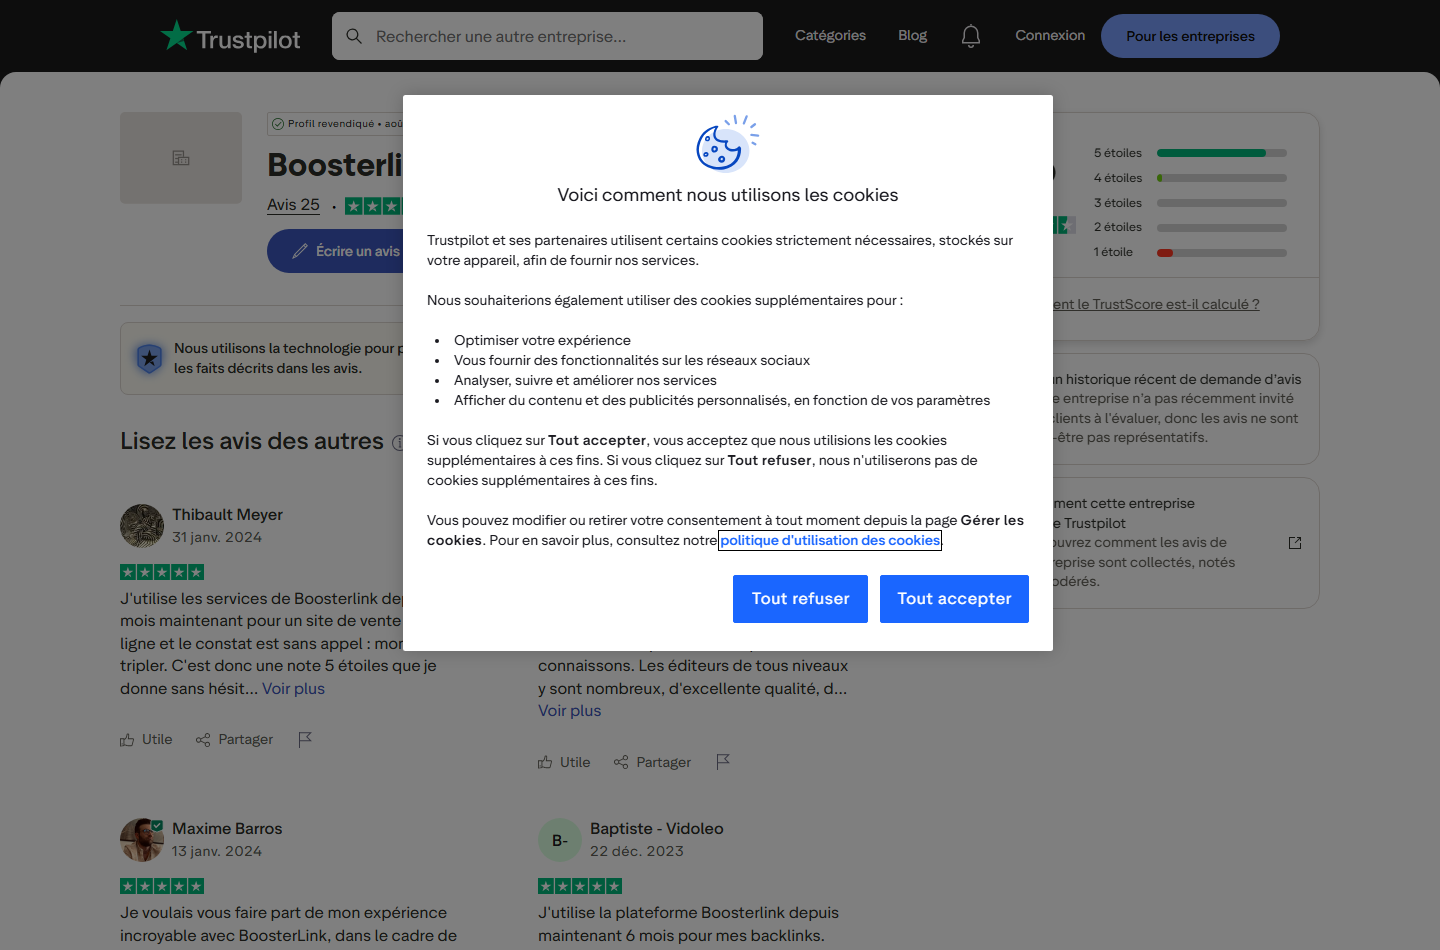Open external link icon in Trustpilot info card
This screenshot has width=1440, height=950.
click(1295, 543)
